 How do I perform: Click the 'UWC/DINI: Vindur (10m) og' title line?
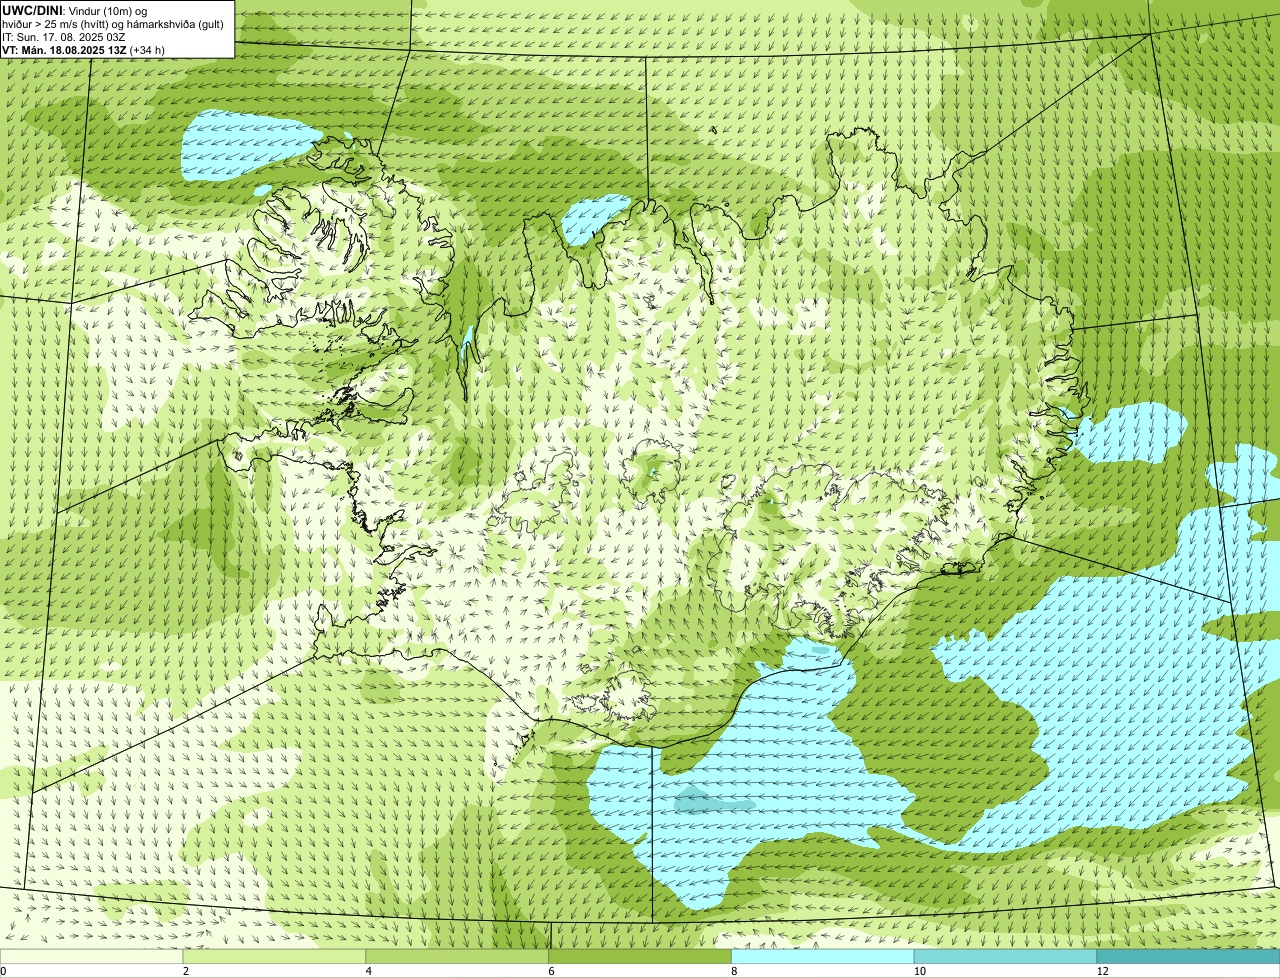75,10
